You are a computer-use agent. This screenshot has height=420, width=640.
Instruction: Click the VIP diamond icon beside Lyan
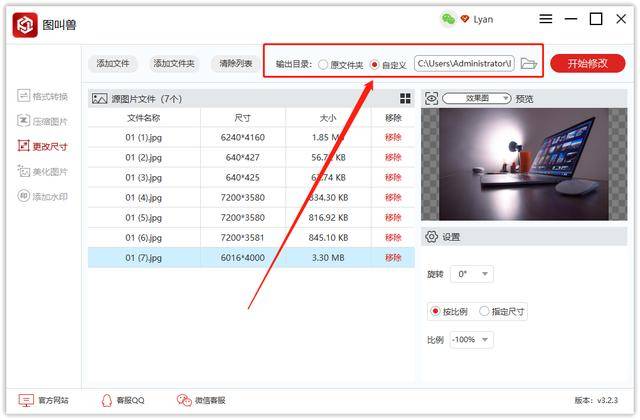tap(464, 19)
